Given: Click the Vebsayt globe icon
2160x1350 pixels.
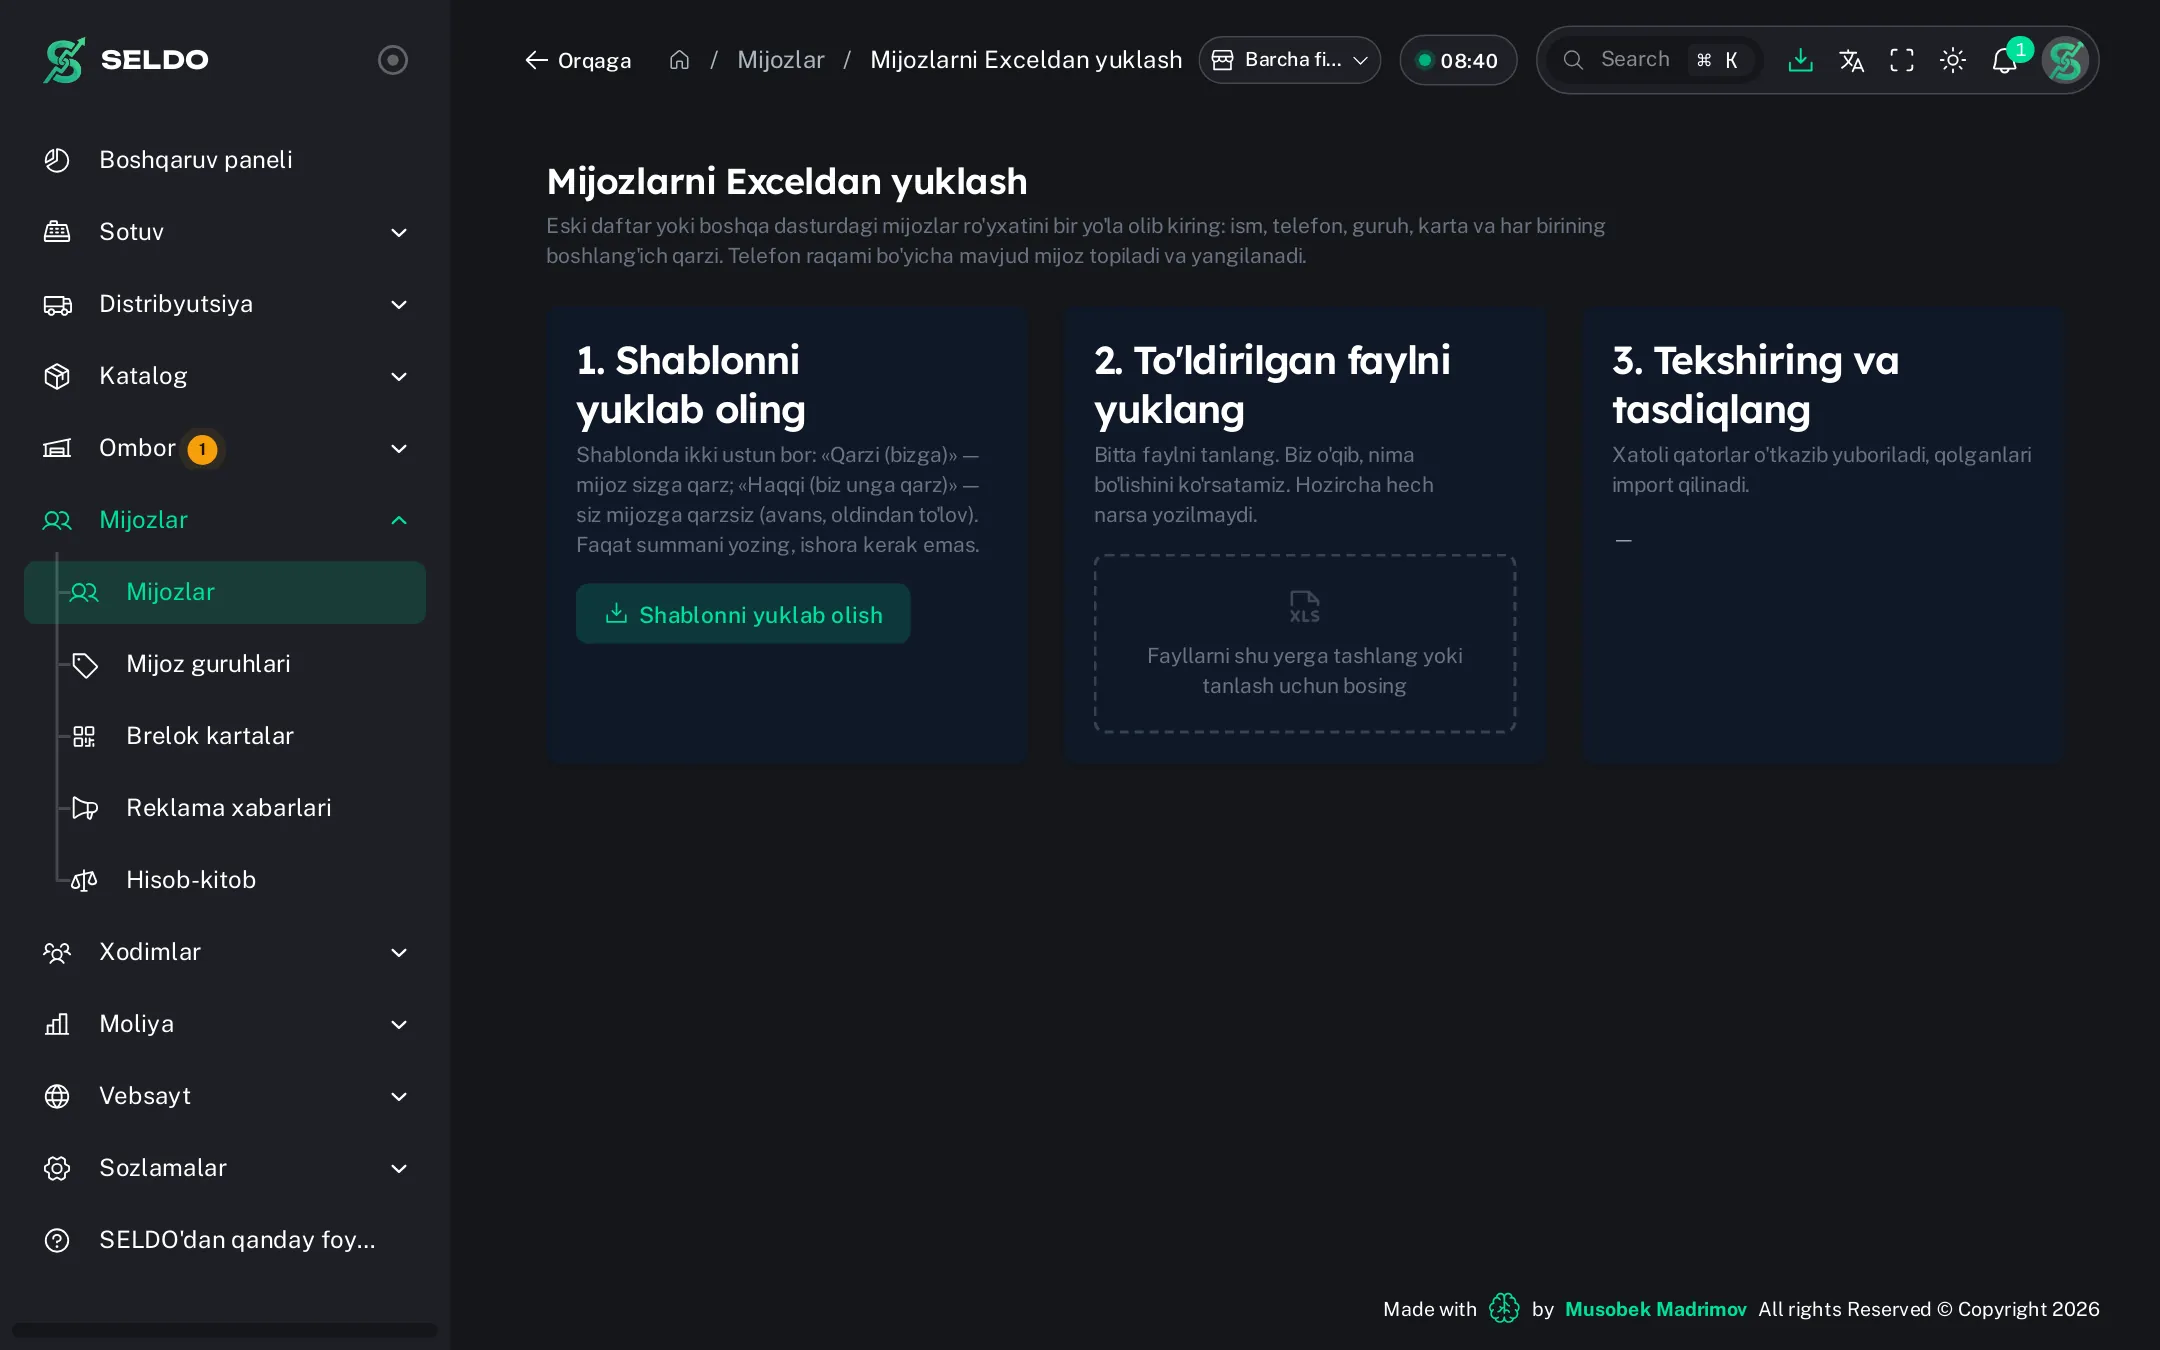Looking at the screenshot, I should (57, 1096).
